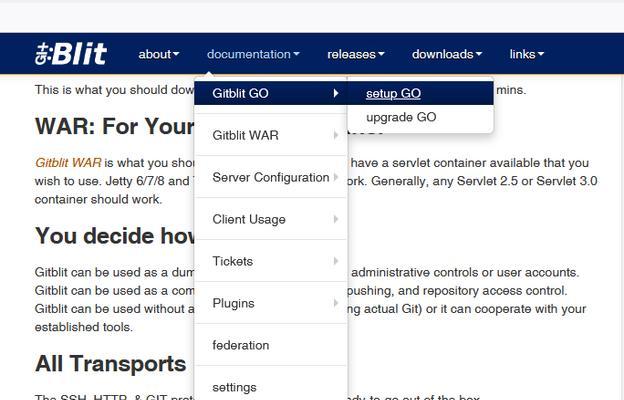The height and width of the screenshot is (400, 624).
Task: Collapse the documentation dropdown menu
Action: (x=253, y=54)
